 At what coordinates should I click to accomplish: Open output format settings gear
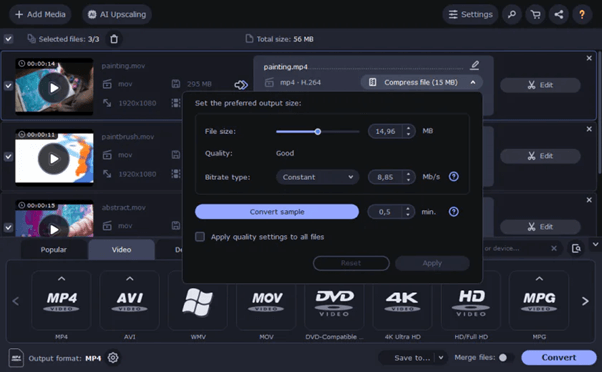[x=113, y=358]
